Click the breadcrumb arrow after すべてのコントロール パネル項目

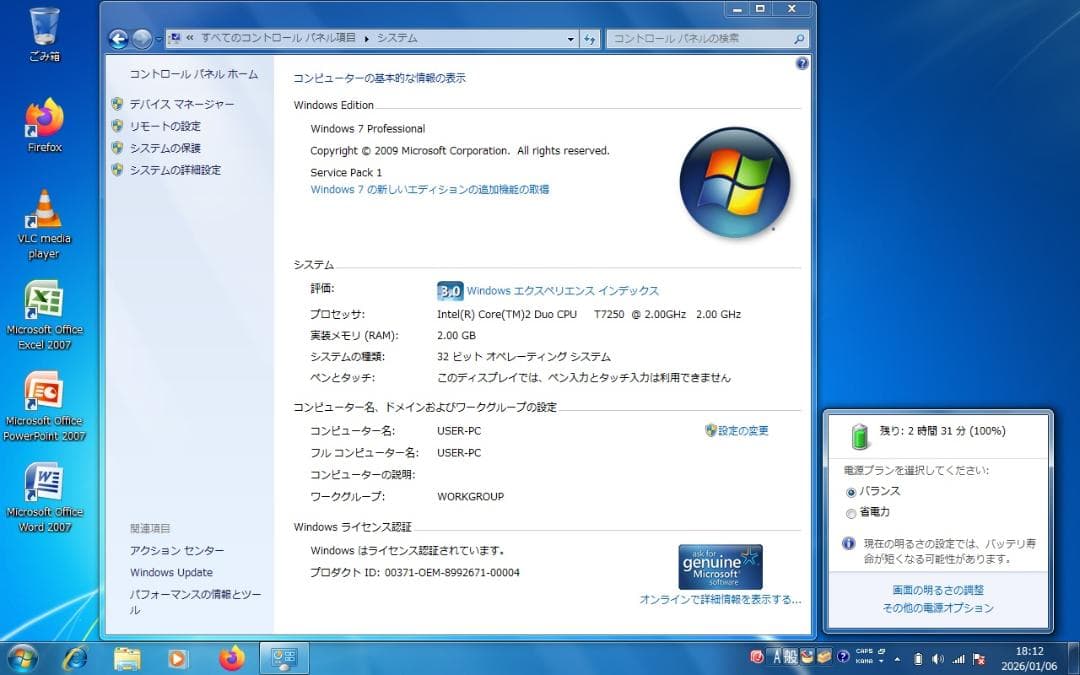click(x=366, y=39)
